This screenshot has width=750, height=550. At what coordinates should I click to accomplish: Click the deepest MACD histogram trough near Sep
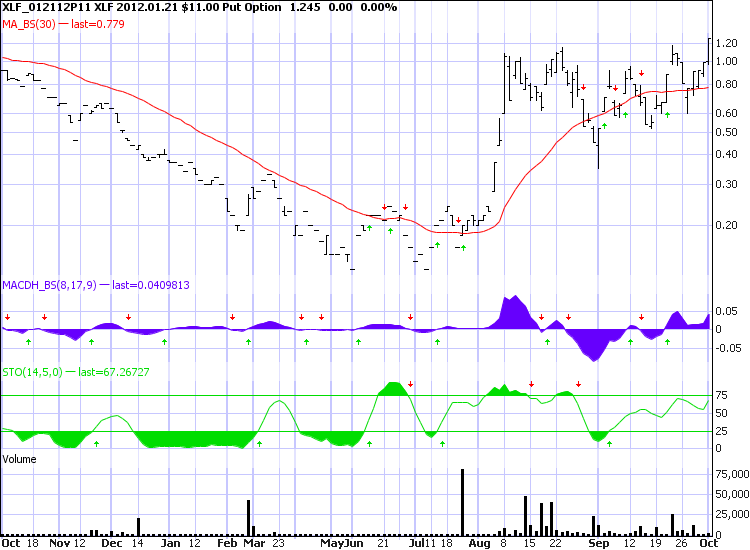point(594,359)
